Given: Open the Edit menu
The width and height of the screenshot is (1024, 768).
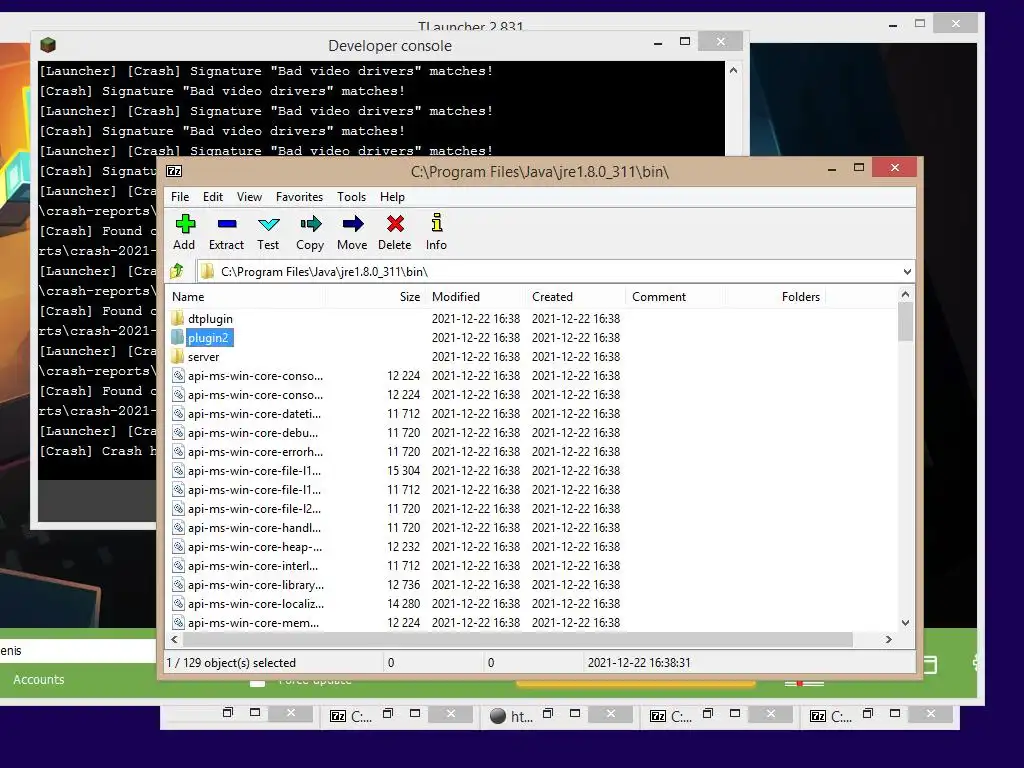Looking at the screenshot, I should pos(213,197).
